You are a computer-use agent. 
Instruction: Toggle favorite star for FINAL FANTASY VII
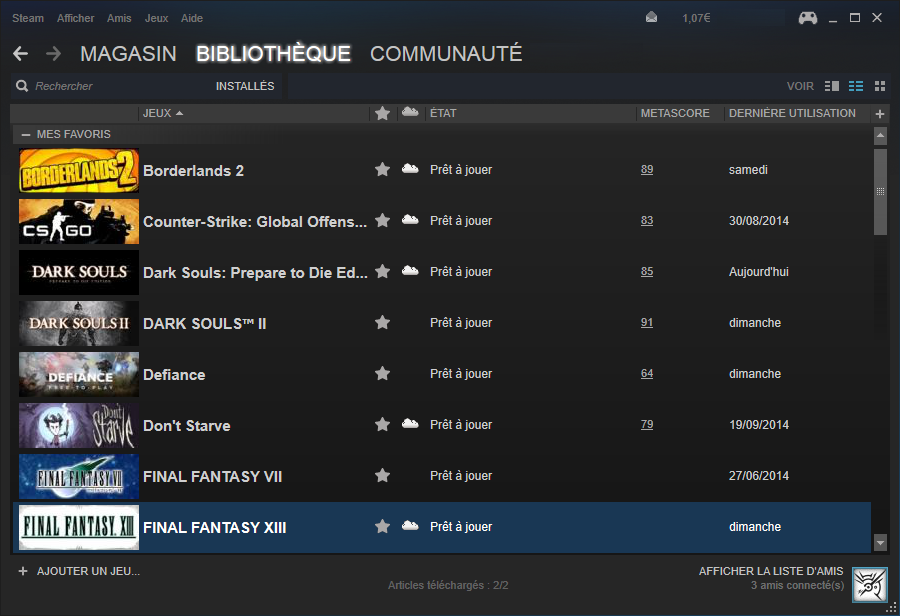point(382,475)
